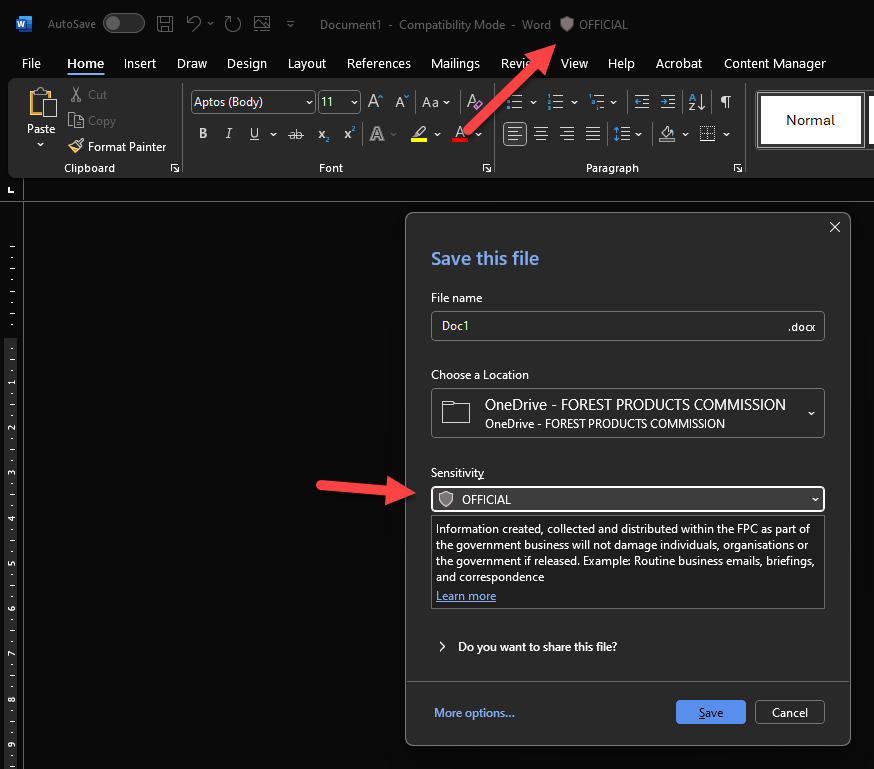Select Align Right

pyautogui.click(x=567, y=134)
